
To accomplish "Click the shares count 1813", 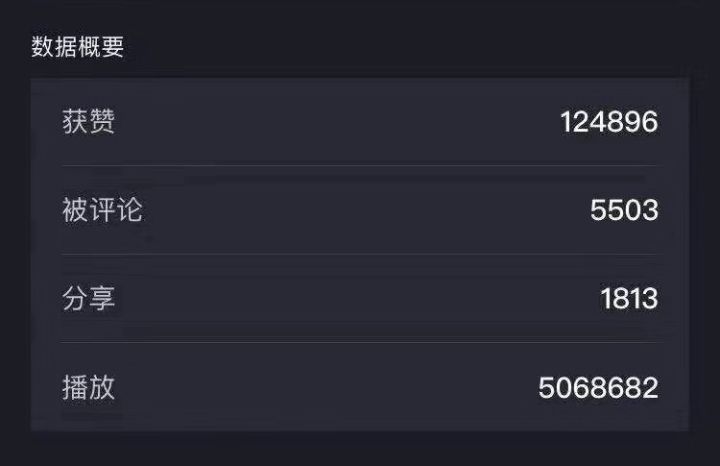I will pyautogui.click(x=629, y=298).
